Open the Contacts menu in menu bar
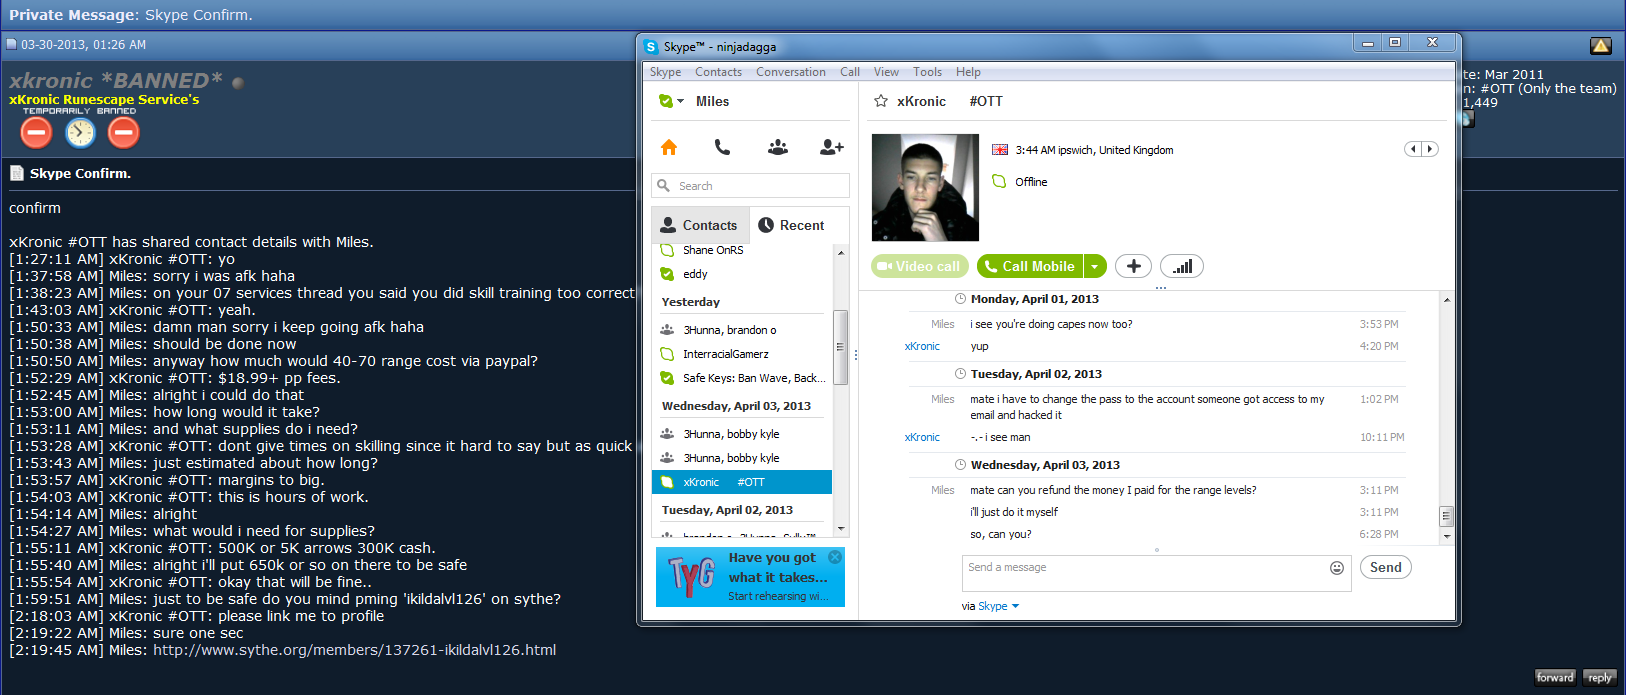Viewport: 1626px width, 695px height. [718, 72]
